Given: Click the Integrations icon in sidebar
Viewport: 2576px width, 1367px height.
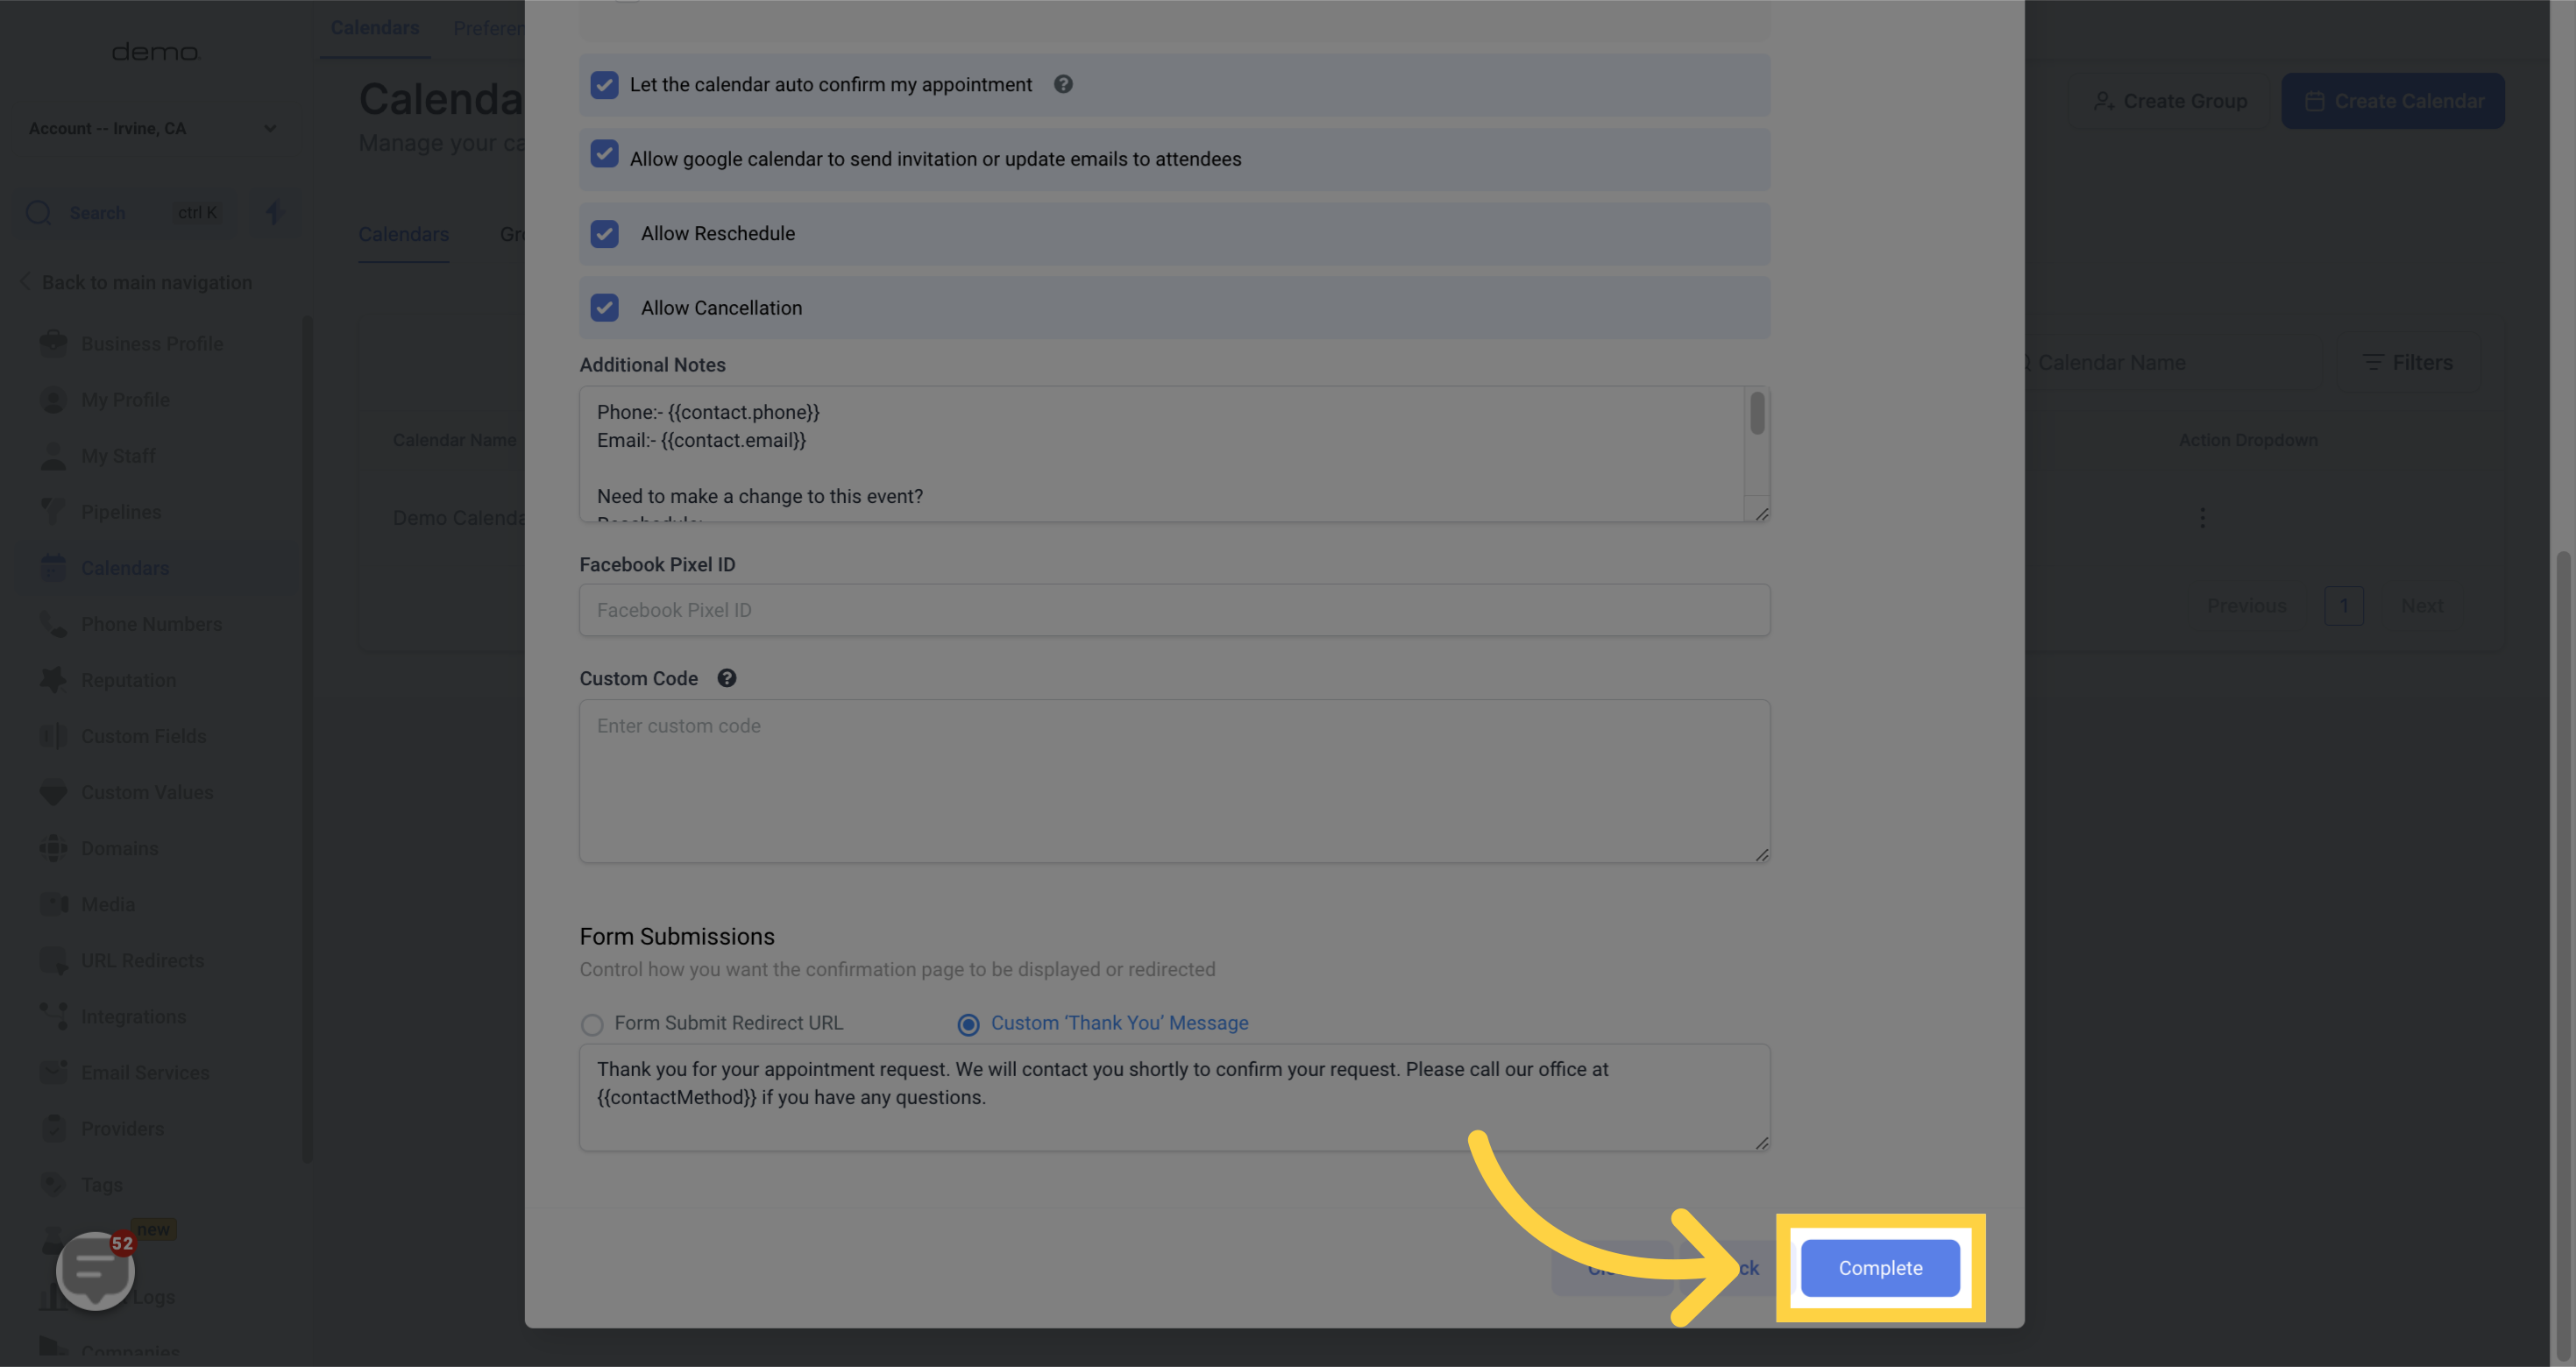Looking at the screenshot, I should point(53,1016).
